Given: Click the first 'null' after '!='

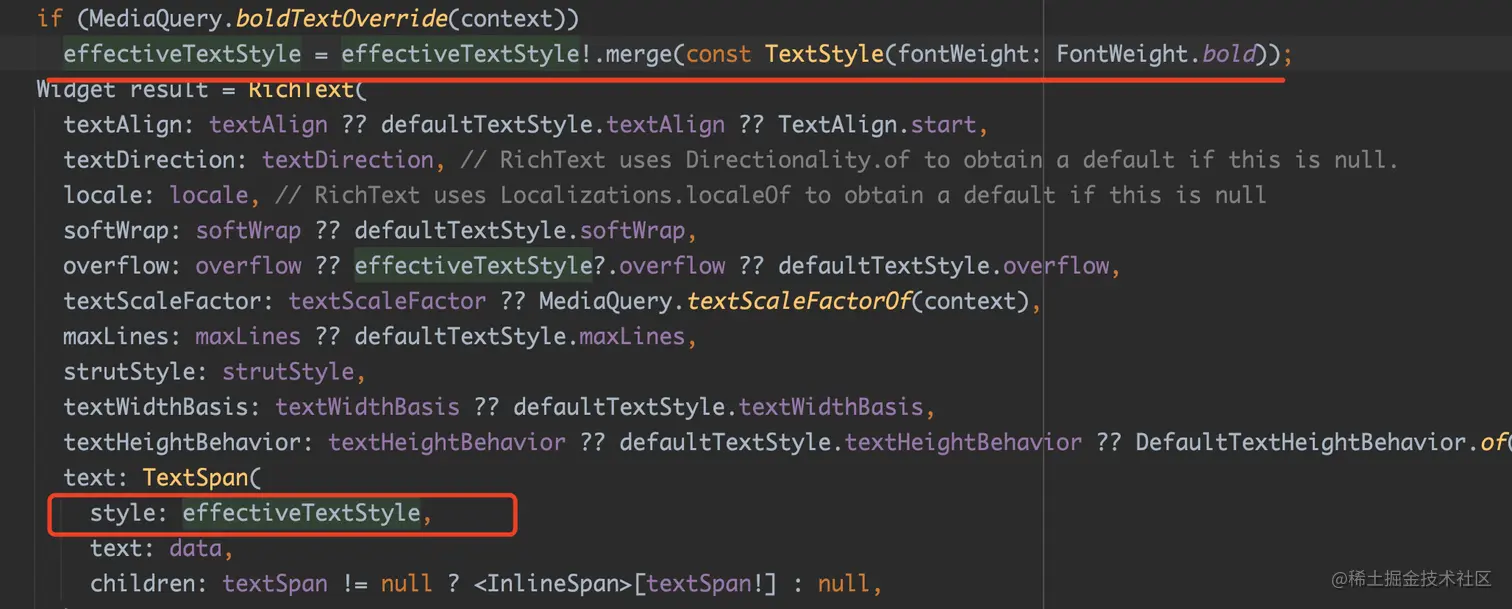Looking at the screenshot, I should pos(407,583).
